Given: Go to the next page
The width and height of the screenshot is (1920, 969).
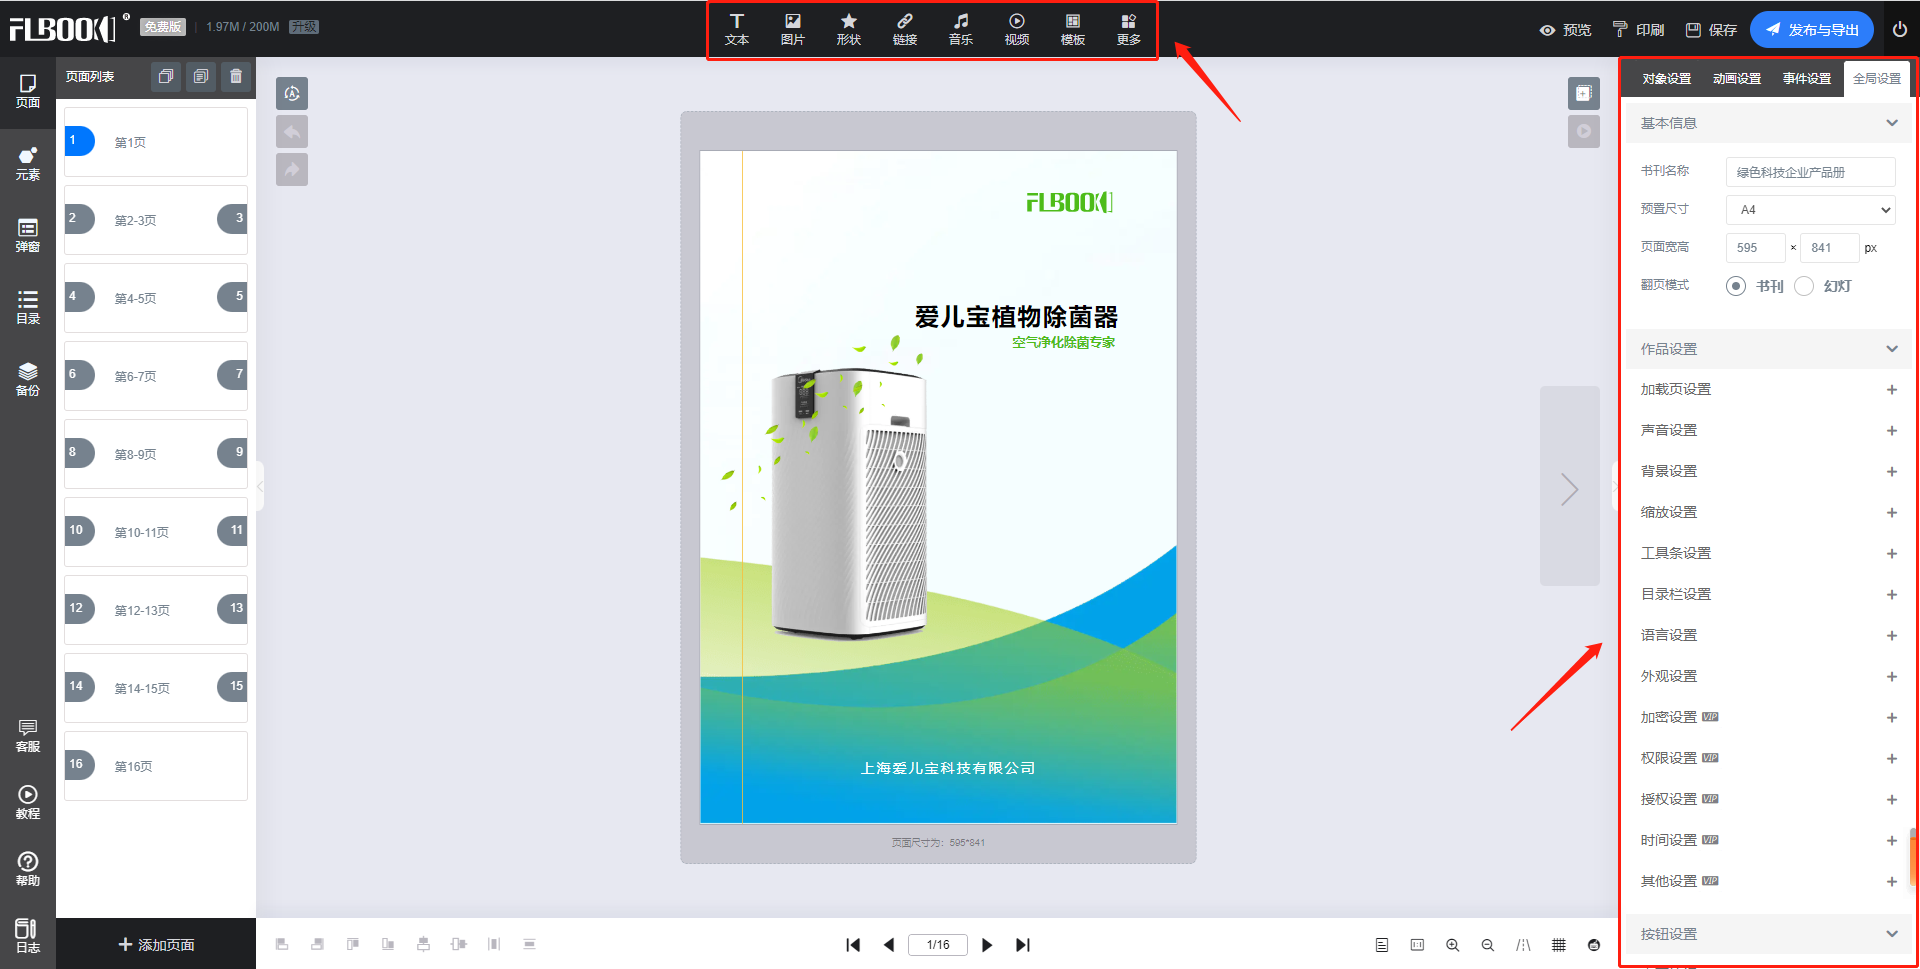Looking at the screenshot, I should coord(987,945).
